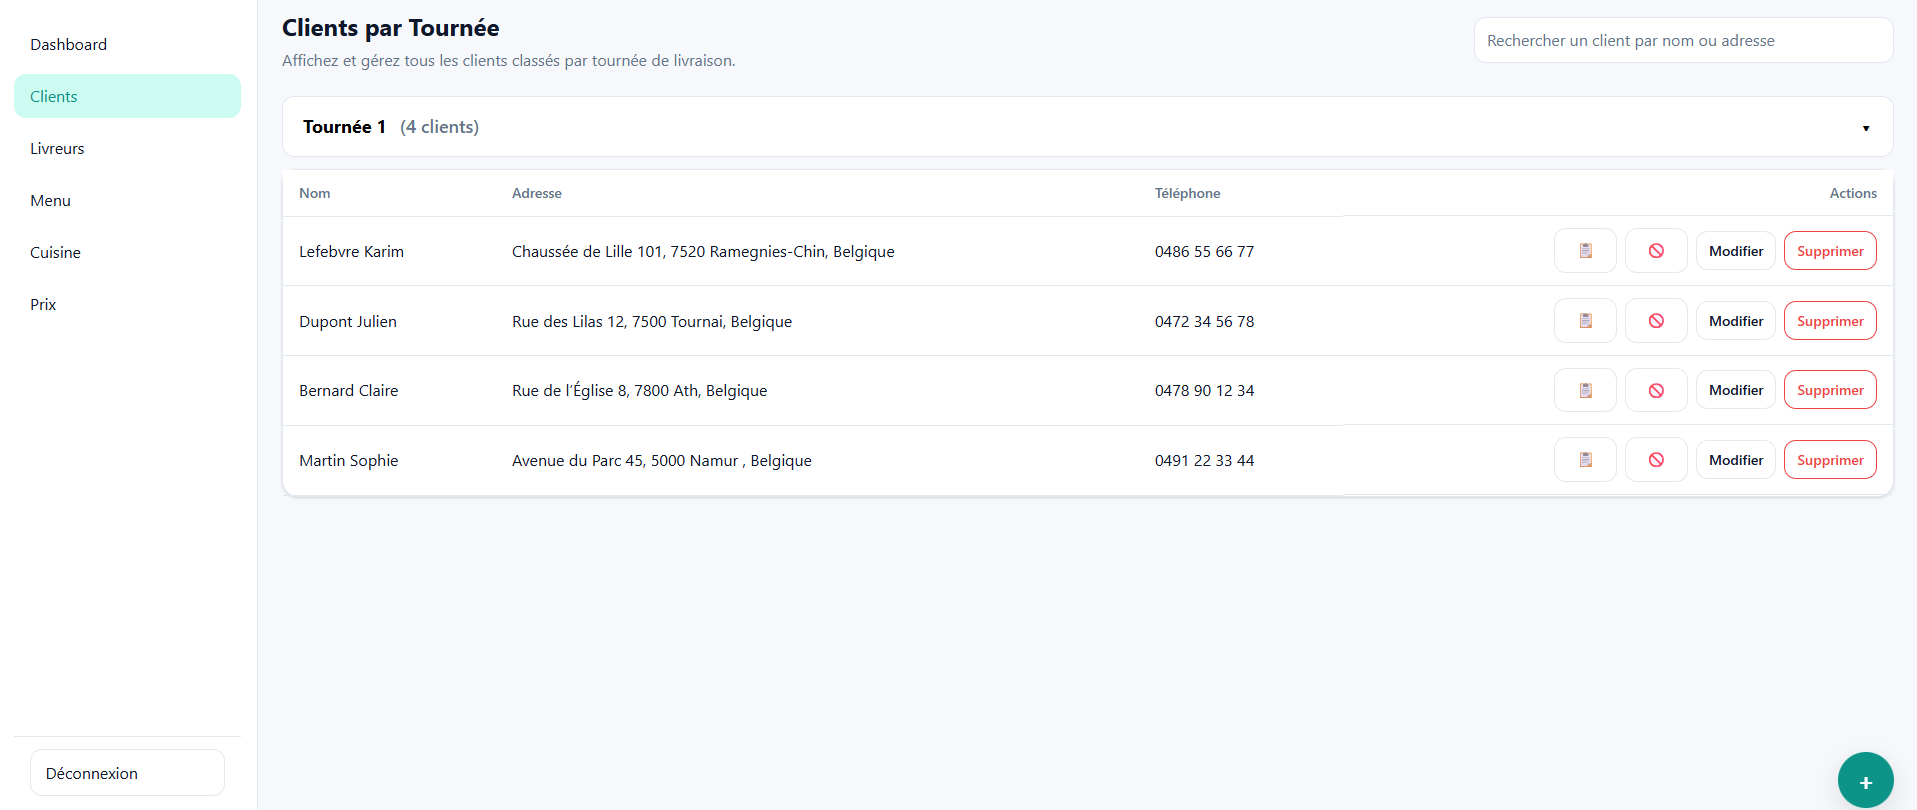Modify the Lefebvre Karim client
This screenshot has width=1917, height=810.
tap(1735, 251)
